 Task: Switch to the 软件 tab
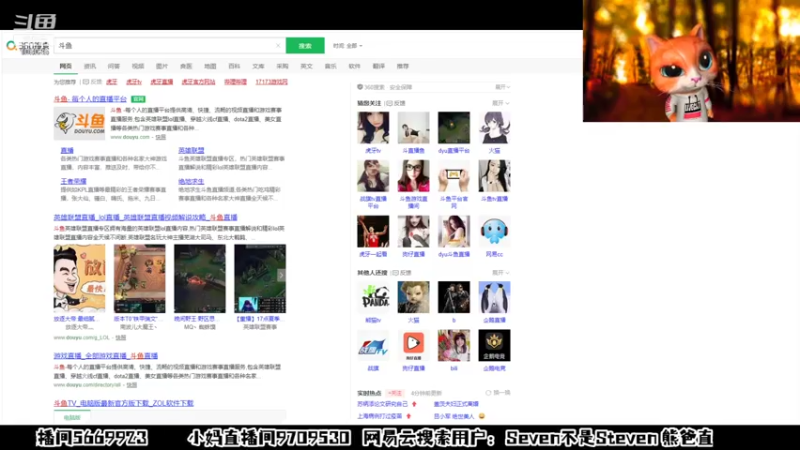point(355,66)
